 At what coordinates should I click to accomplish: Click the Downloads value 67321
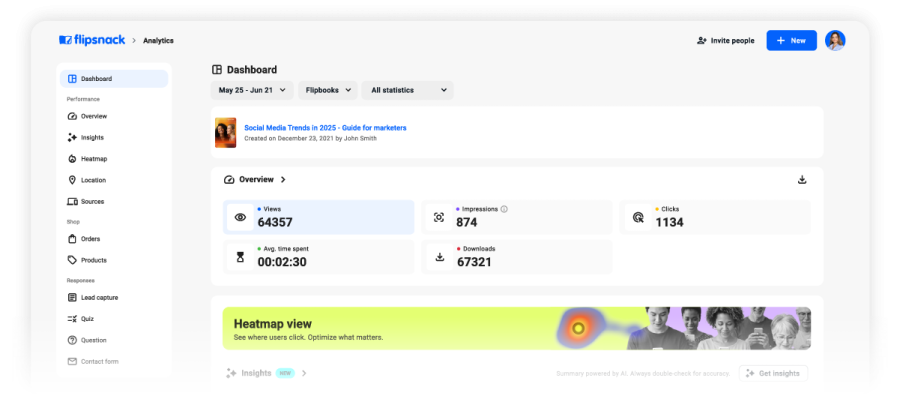(x=474, y=262)
